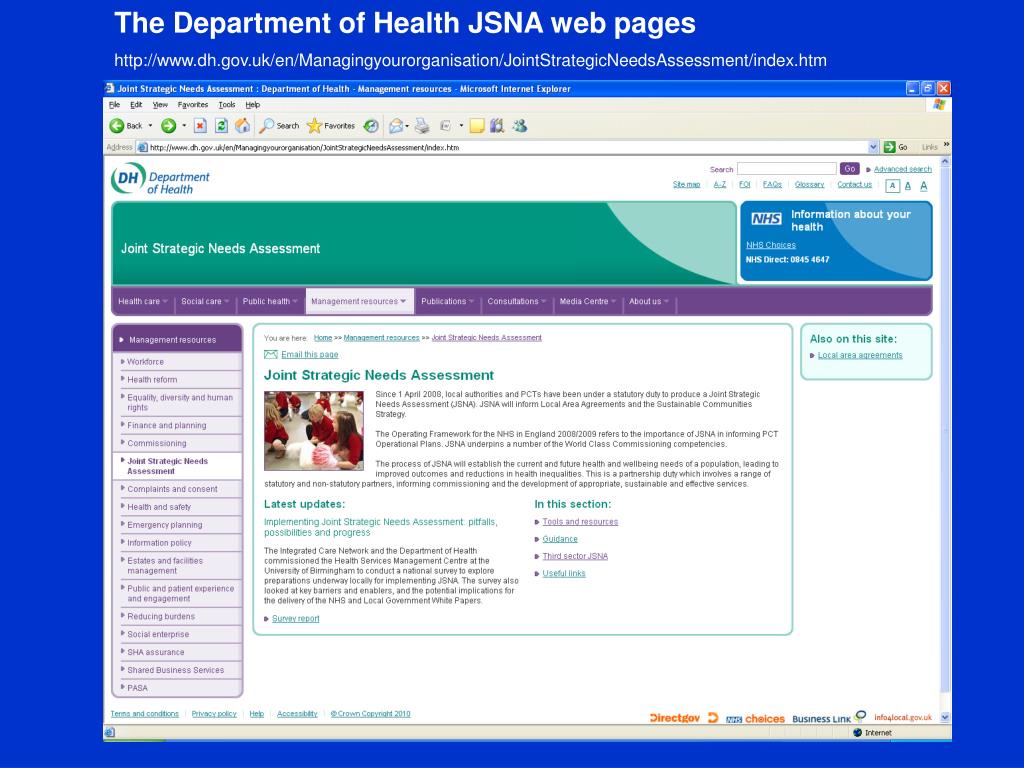Click the Back arrow button
This screenshot has width=1024, height=768.
(x=125, y=125)
